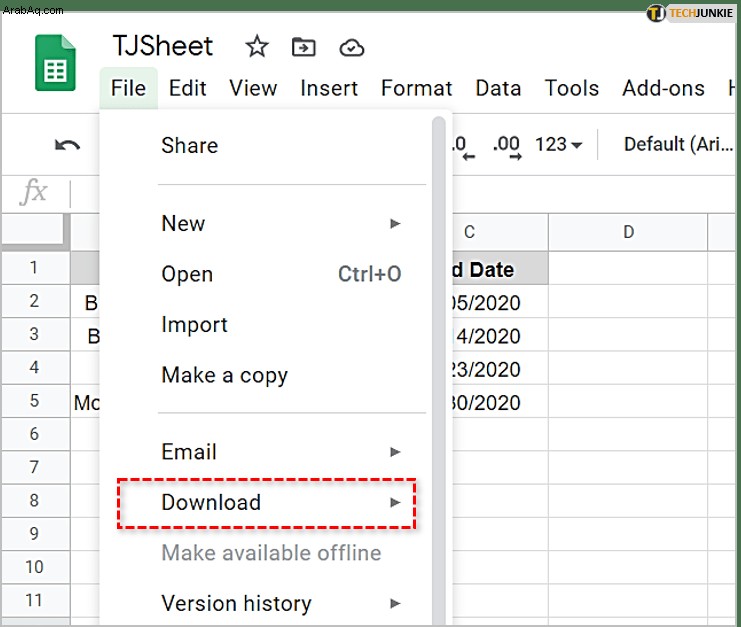Open the 123 number format dropdown
This screenshot has width=741, height=627.
pos(558,144)
